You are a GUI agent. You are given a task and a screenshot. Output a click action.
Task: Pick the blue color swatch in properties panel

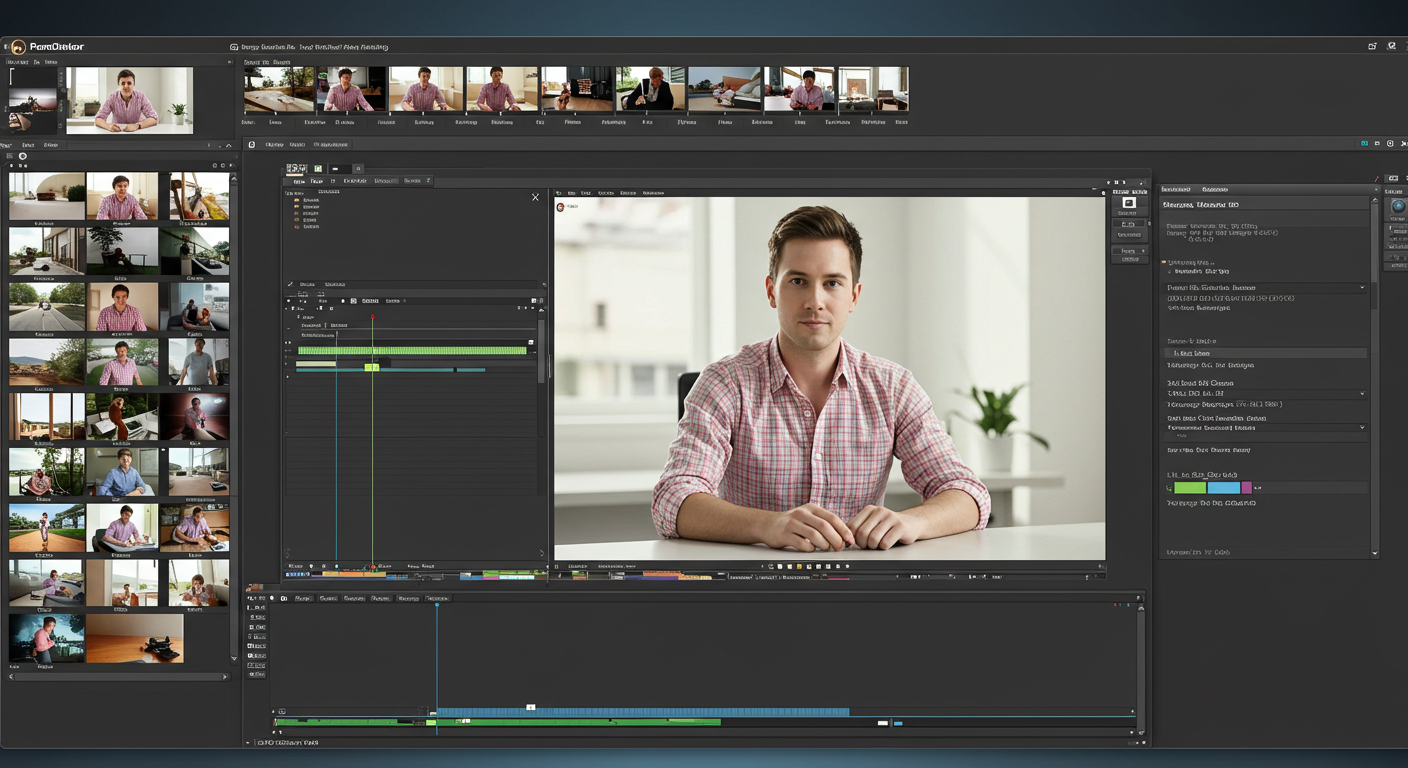[1224, 488]
